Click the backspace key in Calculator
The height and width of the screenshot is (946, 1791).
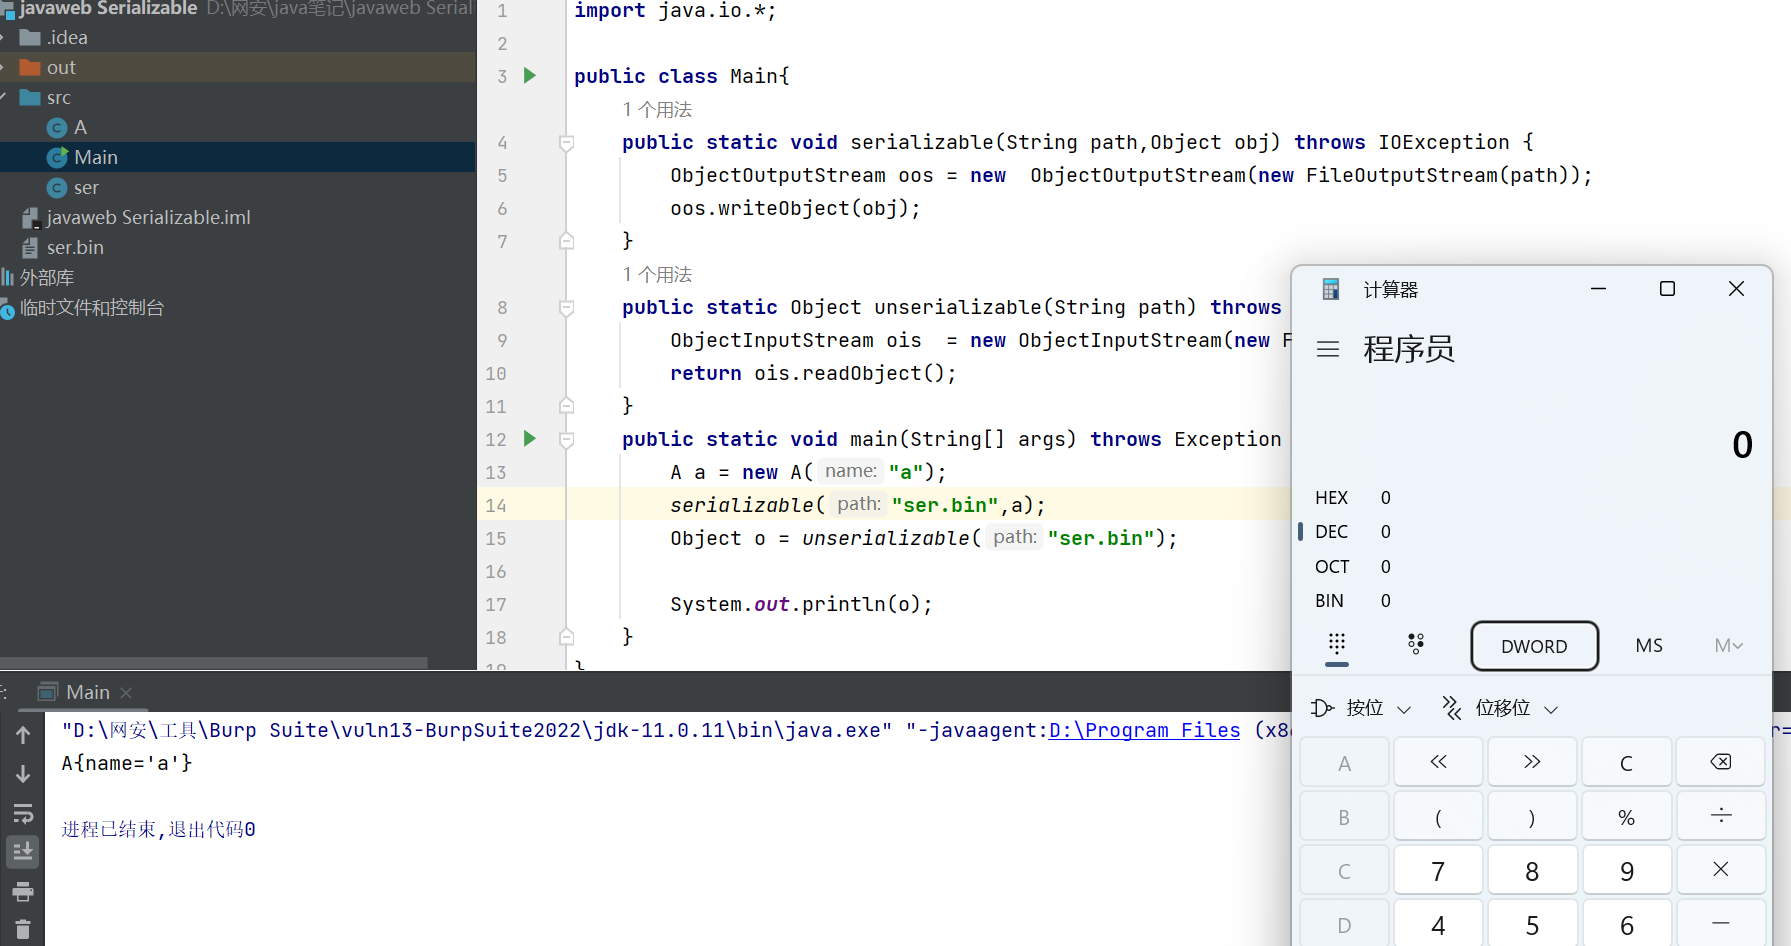pyautogui.click(x=1721, y=762)
